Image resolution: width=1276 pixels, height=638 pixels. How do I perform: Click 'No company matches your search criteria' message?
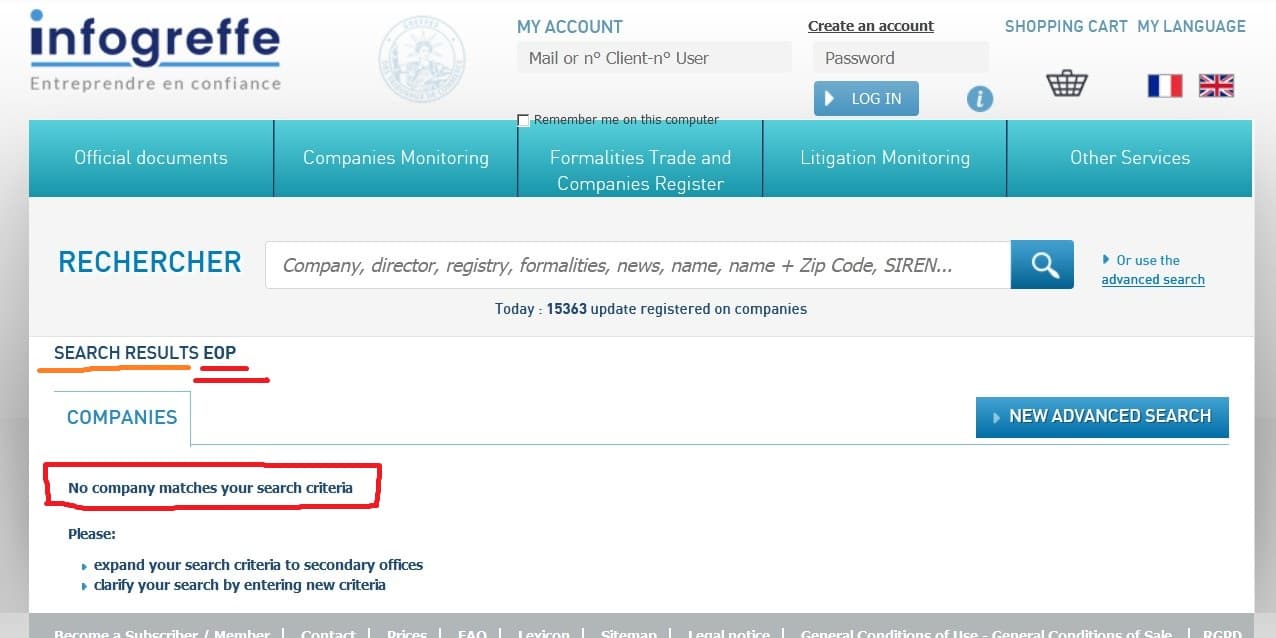pyautogui.click(x=210, y=488)
